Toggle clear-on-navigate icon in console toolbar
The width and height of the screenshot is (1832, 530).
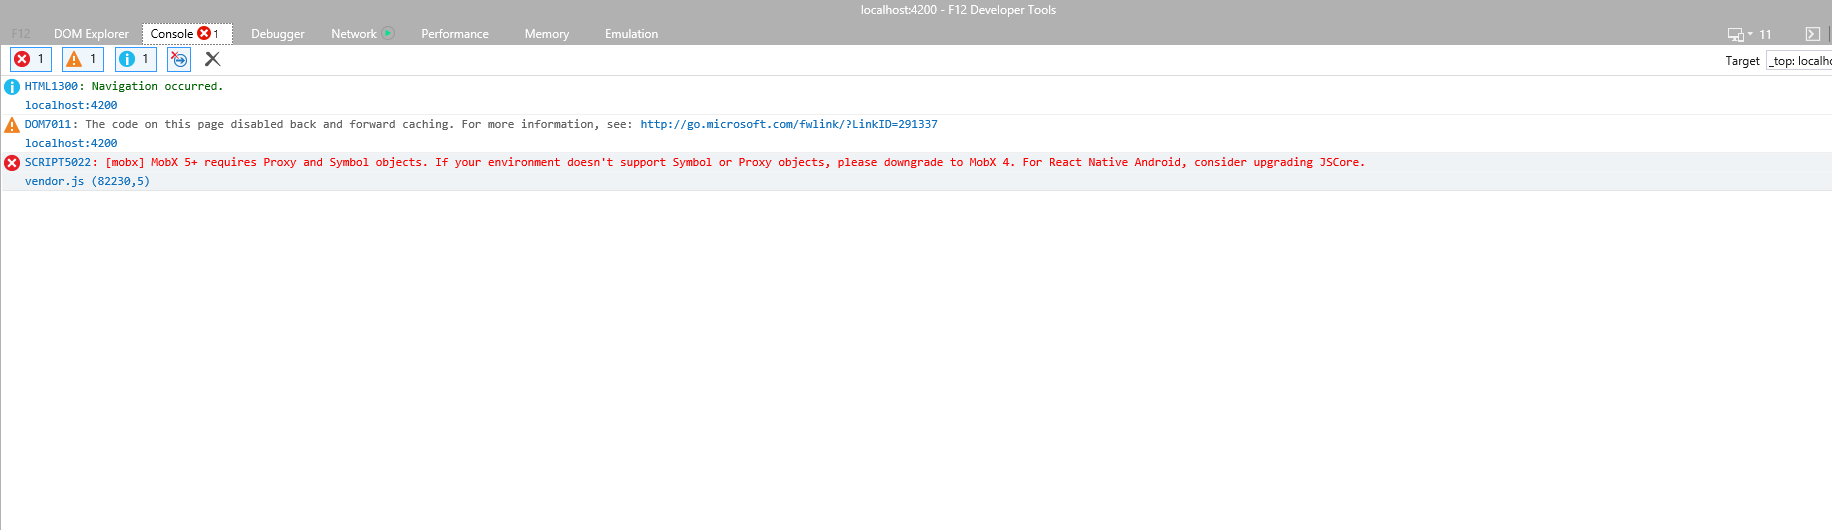(179, 59)
